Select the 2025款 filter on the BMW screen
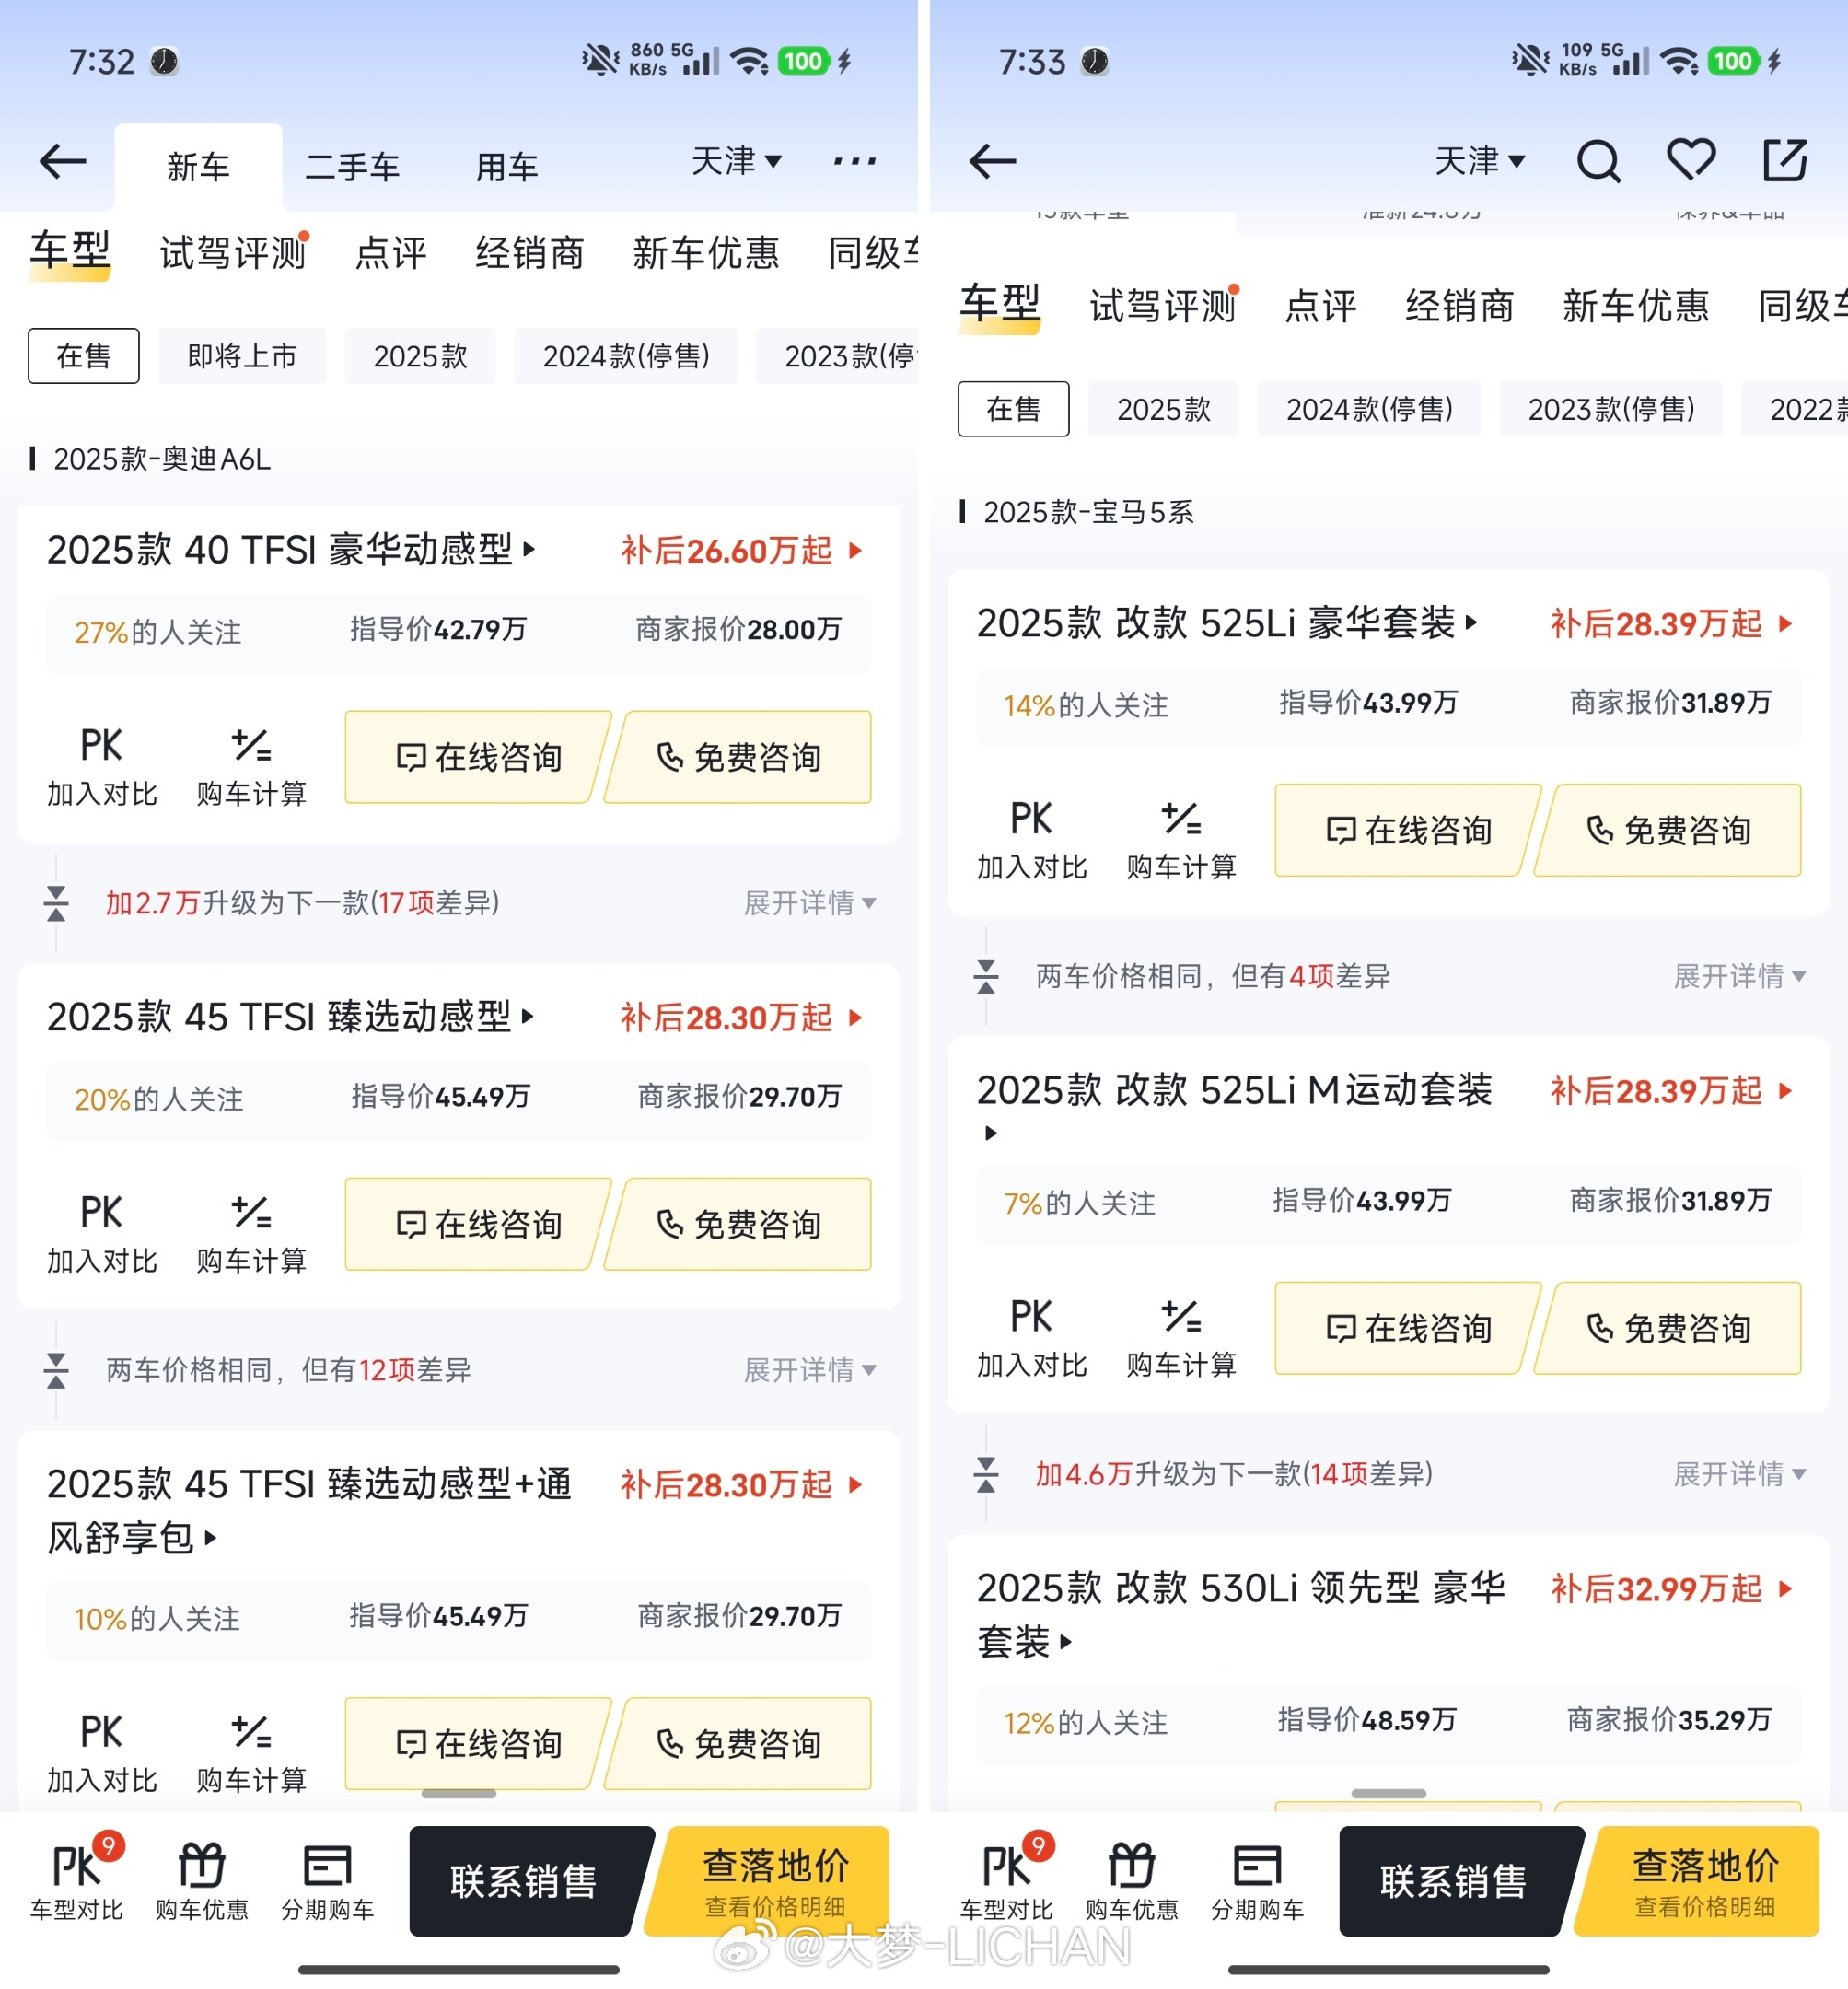Screen dimensions: 1848x1989 (1163, 409)
